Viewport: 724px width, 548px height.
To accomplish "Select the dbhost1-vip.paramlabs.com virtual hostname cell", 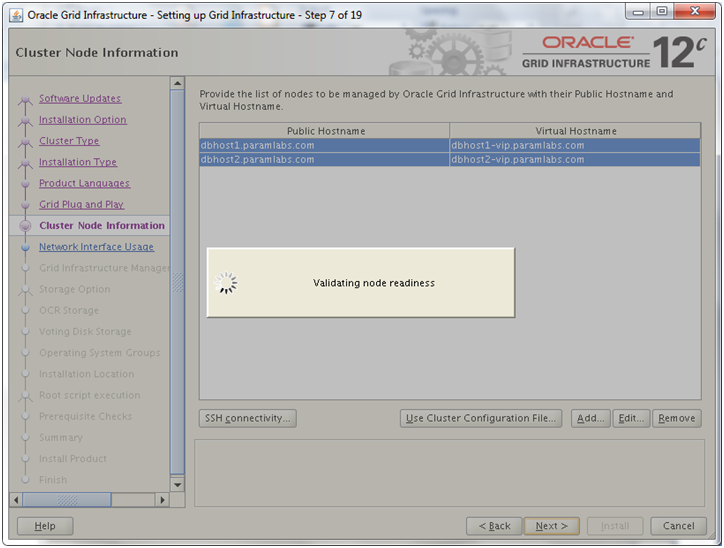I will [x=575, y=145].
